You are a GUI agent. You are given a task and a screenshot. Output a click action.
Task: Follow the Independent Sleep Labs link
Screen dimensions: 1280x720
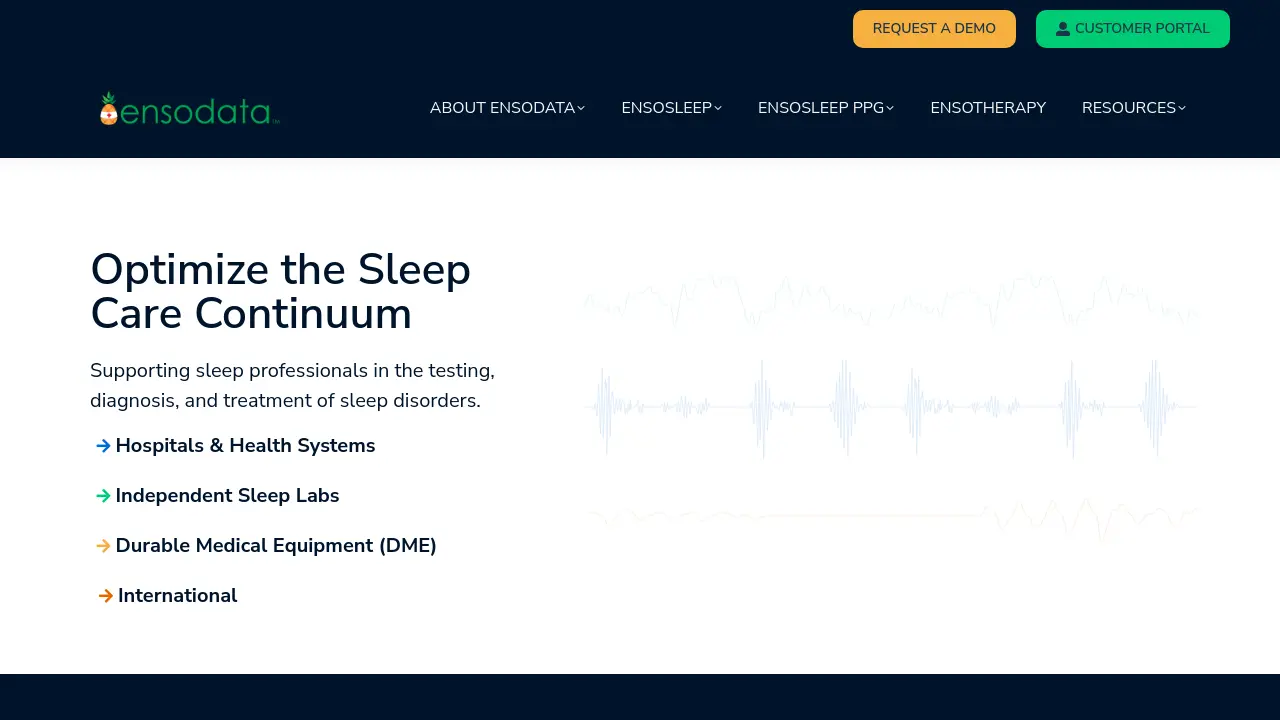[227, 496]
